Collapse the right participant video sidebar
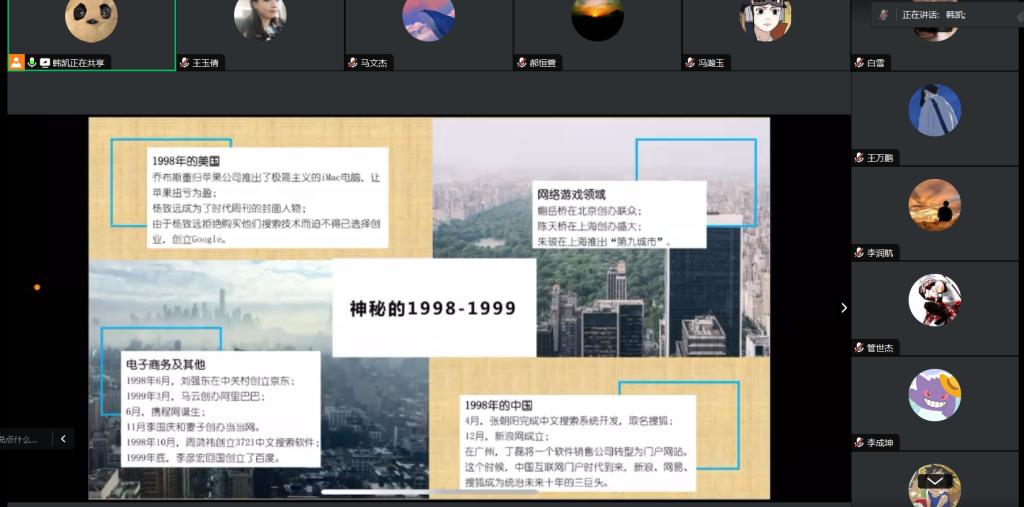1024x507 pixels. coord(843,308)
